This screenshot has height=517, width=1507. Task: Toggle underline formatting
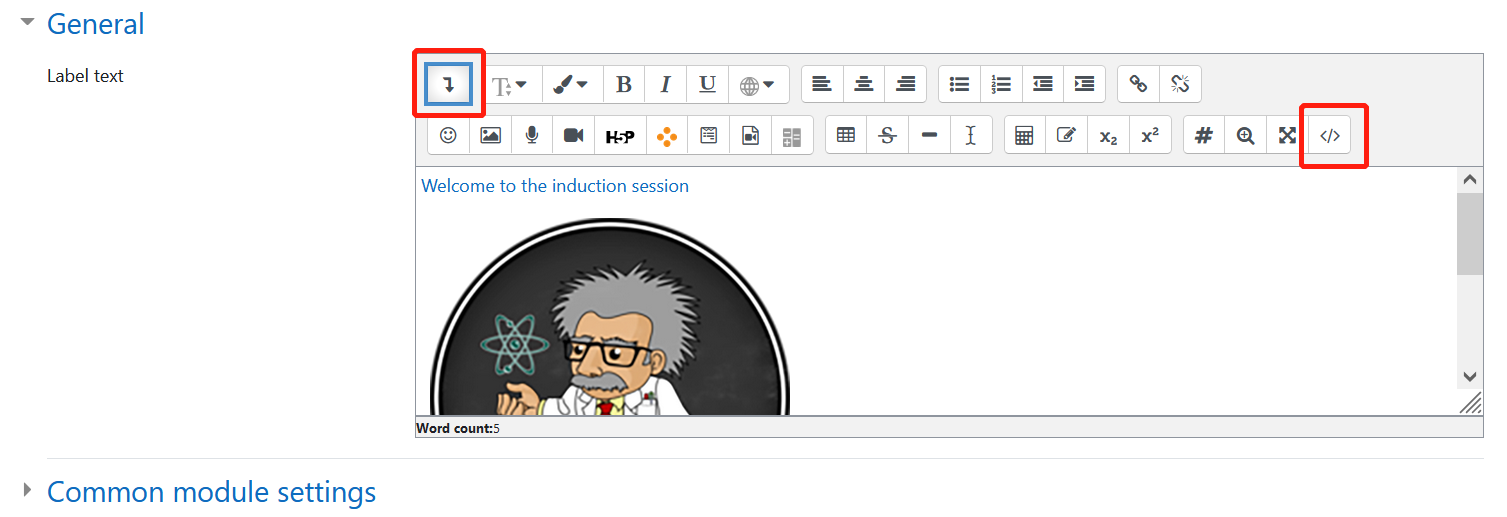click(707, 85)
